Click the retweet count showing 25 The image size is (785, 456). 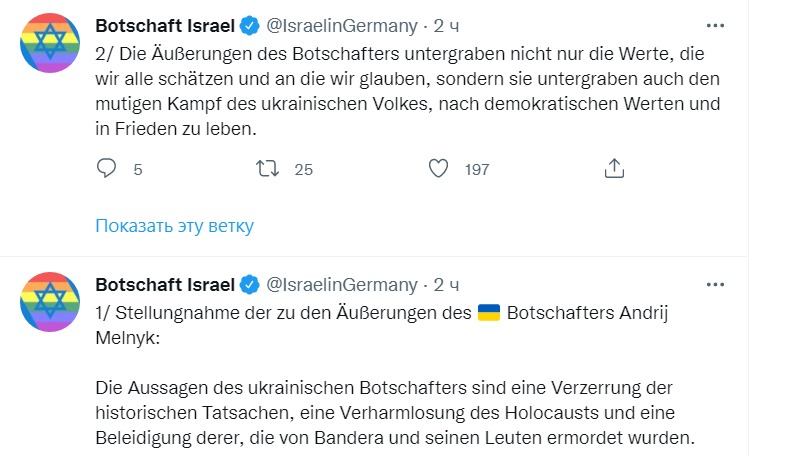pyautogui.click(x=304, y=170)
